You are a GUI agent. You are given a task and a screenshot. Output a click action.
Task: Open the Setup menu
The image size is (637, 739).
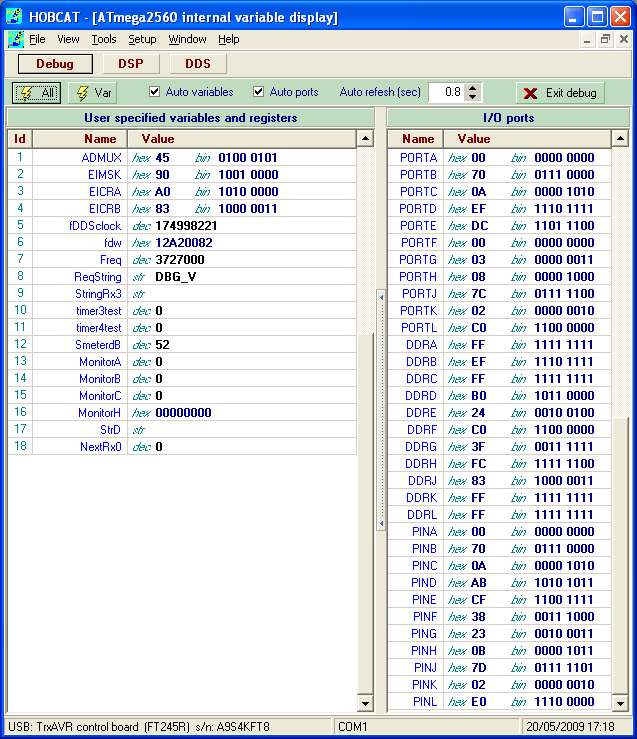point(142,39)
